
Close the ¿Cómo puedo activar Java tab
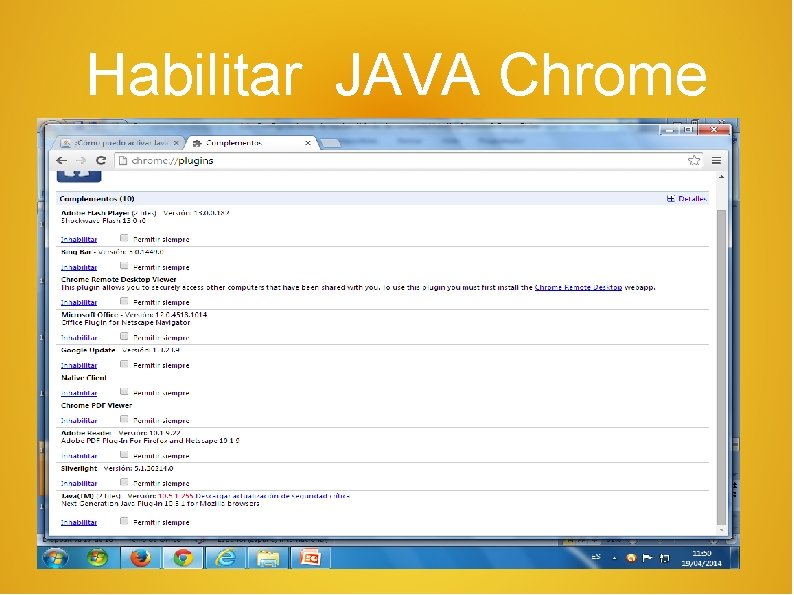click(176, 143)
